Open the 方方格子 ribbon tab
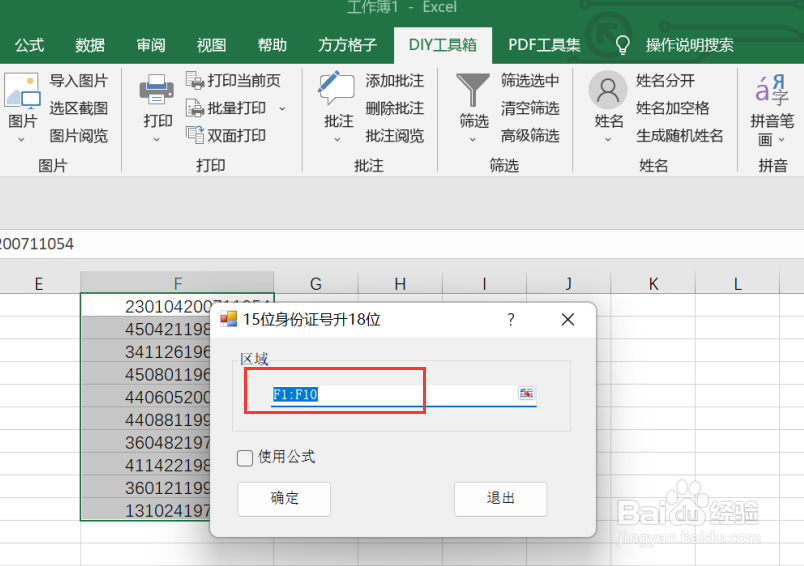The image size is (804, 566). click(x=347, y=45)
